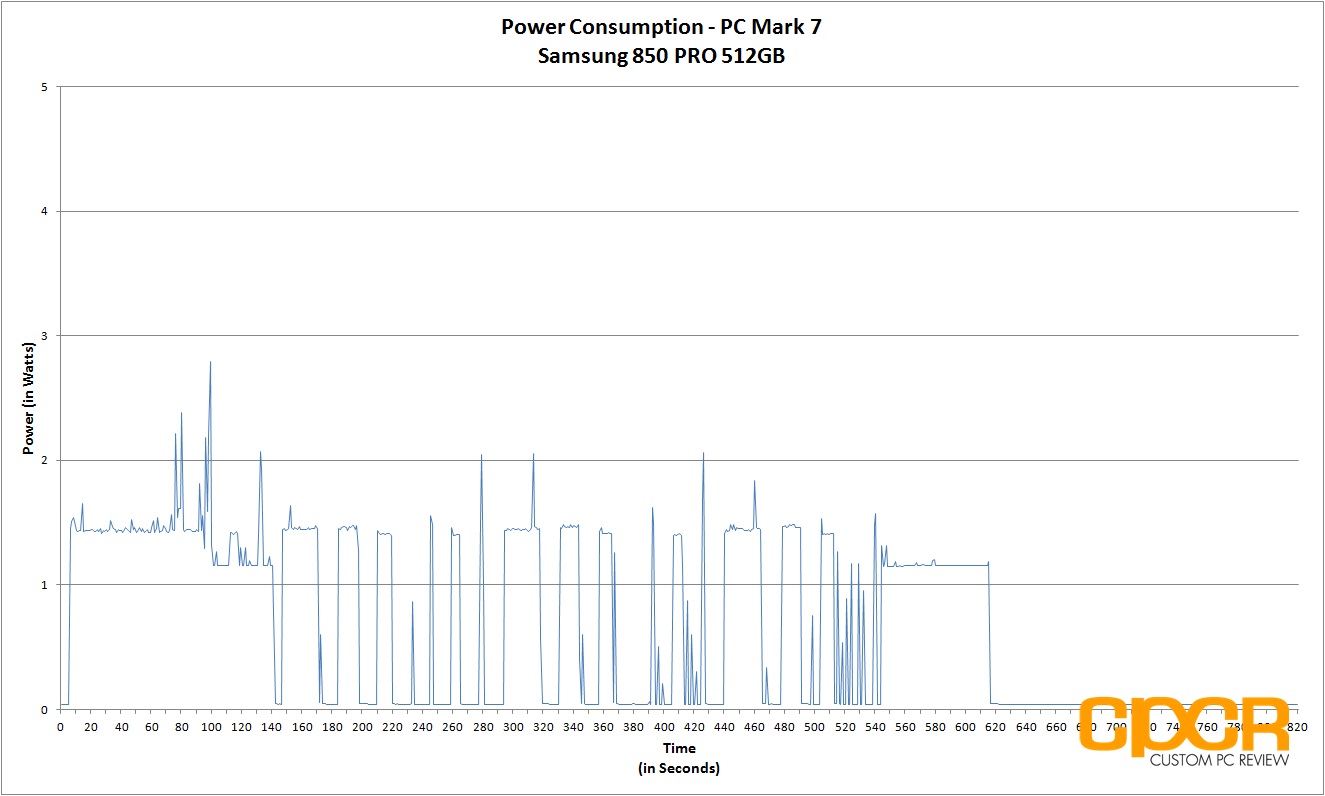Select the time axis tick "160"
Viewport: 1325px width, 796px height.
click(x=302, y=727)
